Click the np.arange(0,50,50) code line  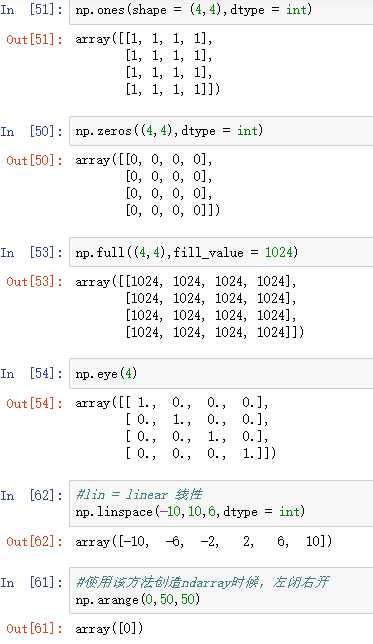pos(138,600)
